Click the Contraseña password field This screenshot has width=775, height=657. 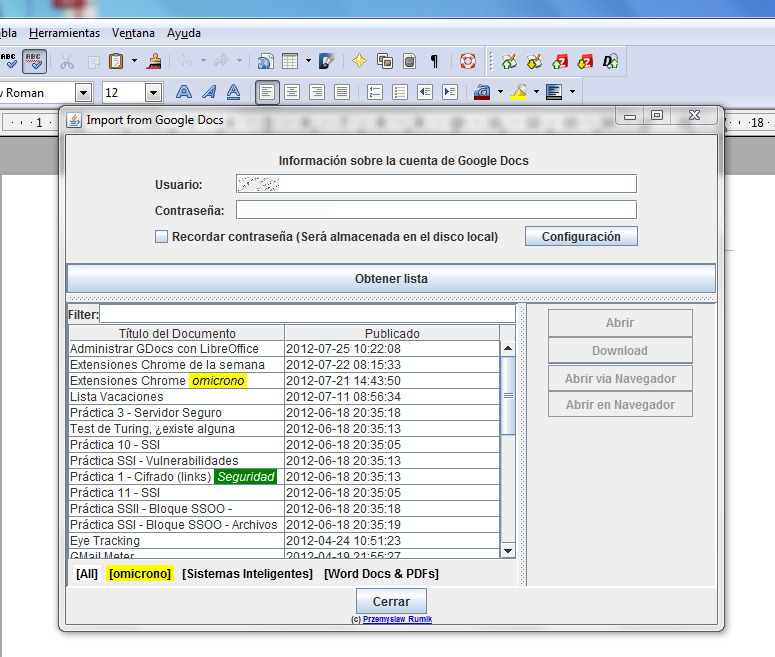click(x=436, y=210)
